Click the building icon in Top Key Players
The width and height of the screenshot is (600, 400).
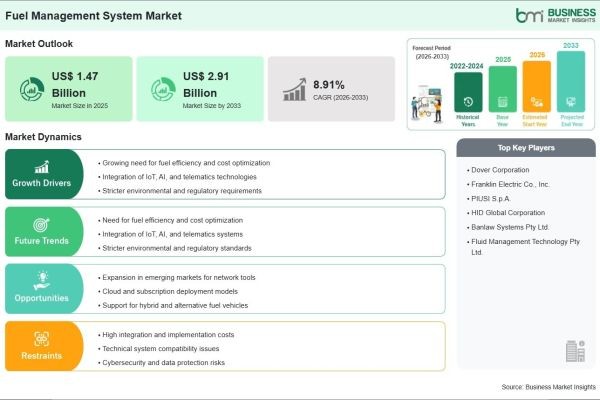click(575, 351)
